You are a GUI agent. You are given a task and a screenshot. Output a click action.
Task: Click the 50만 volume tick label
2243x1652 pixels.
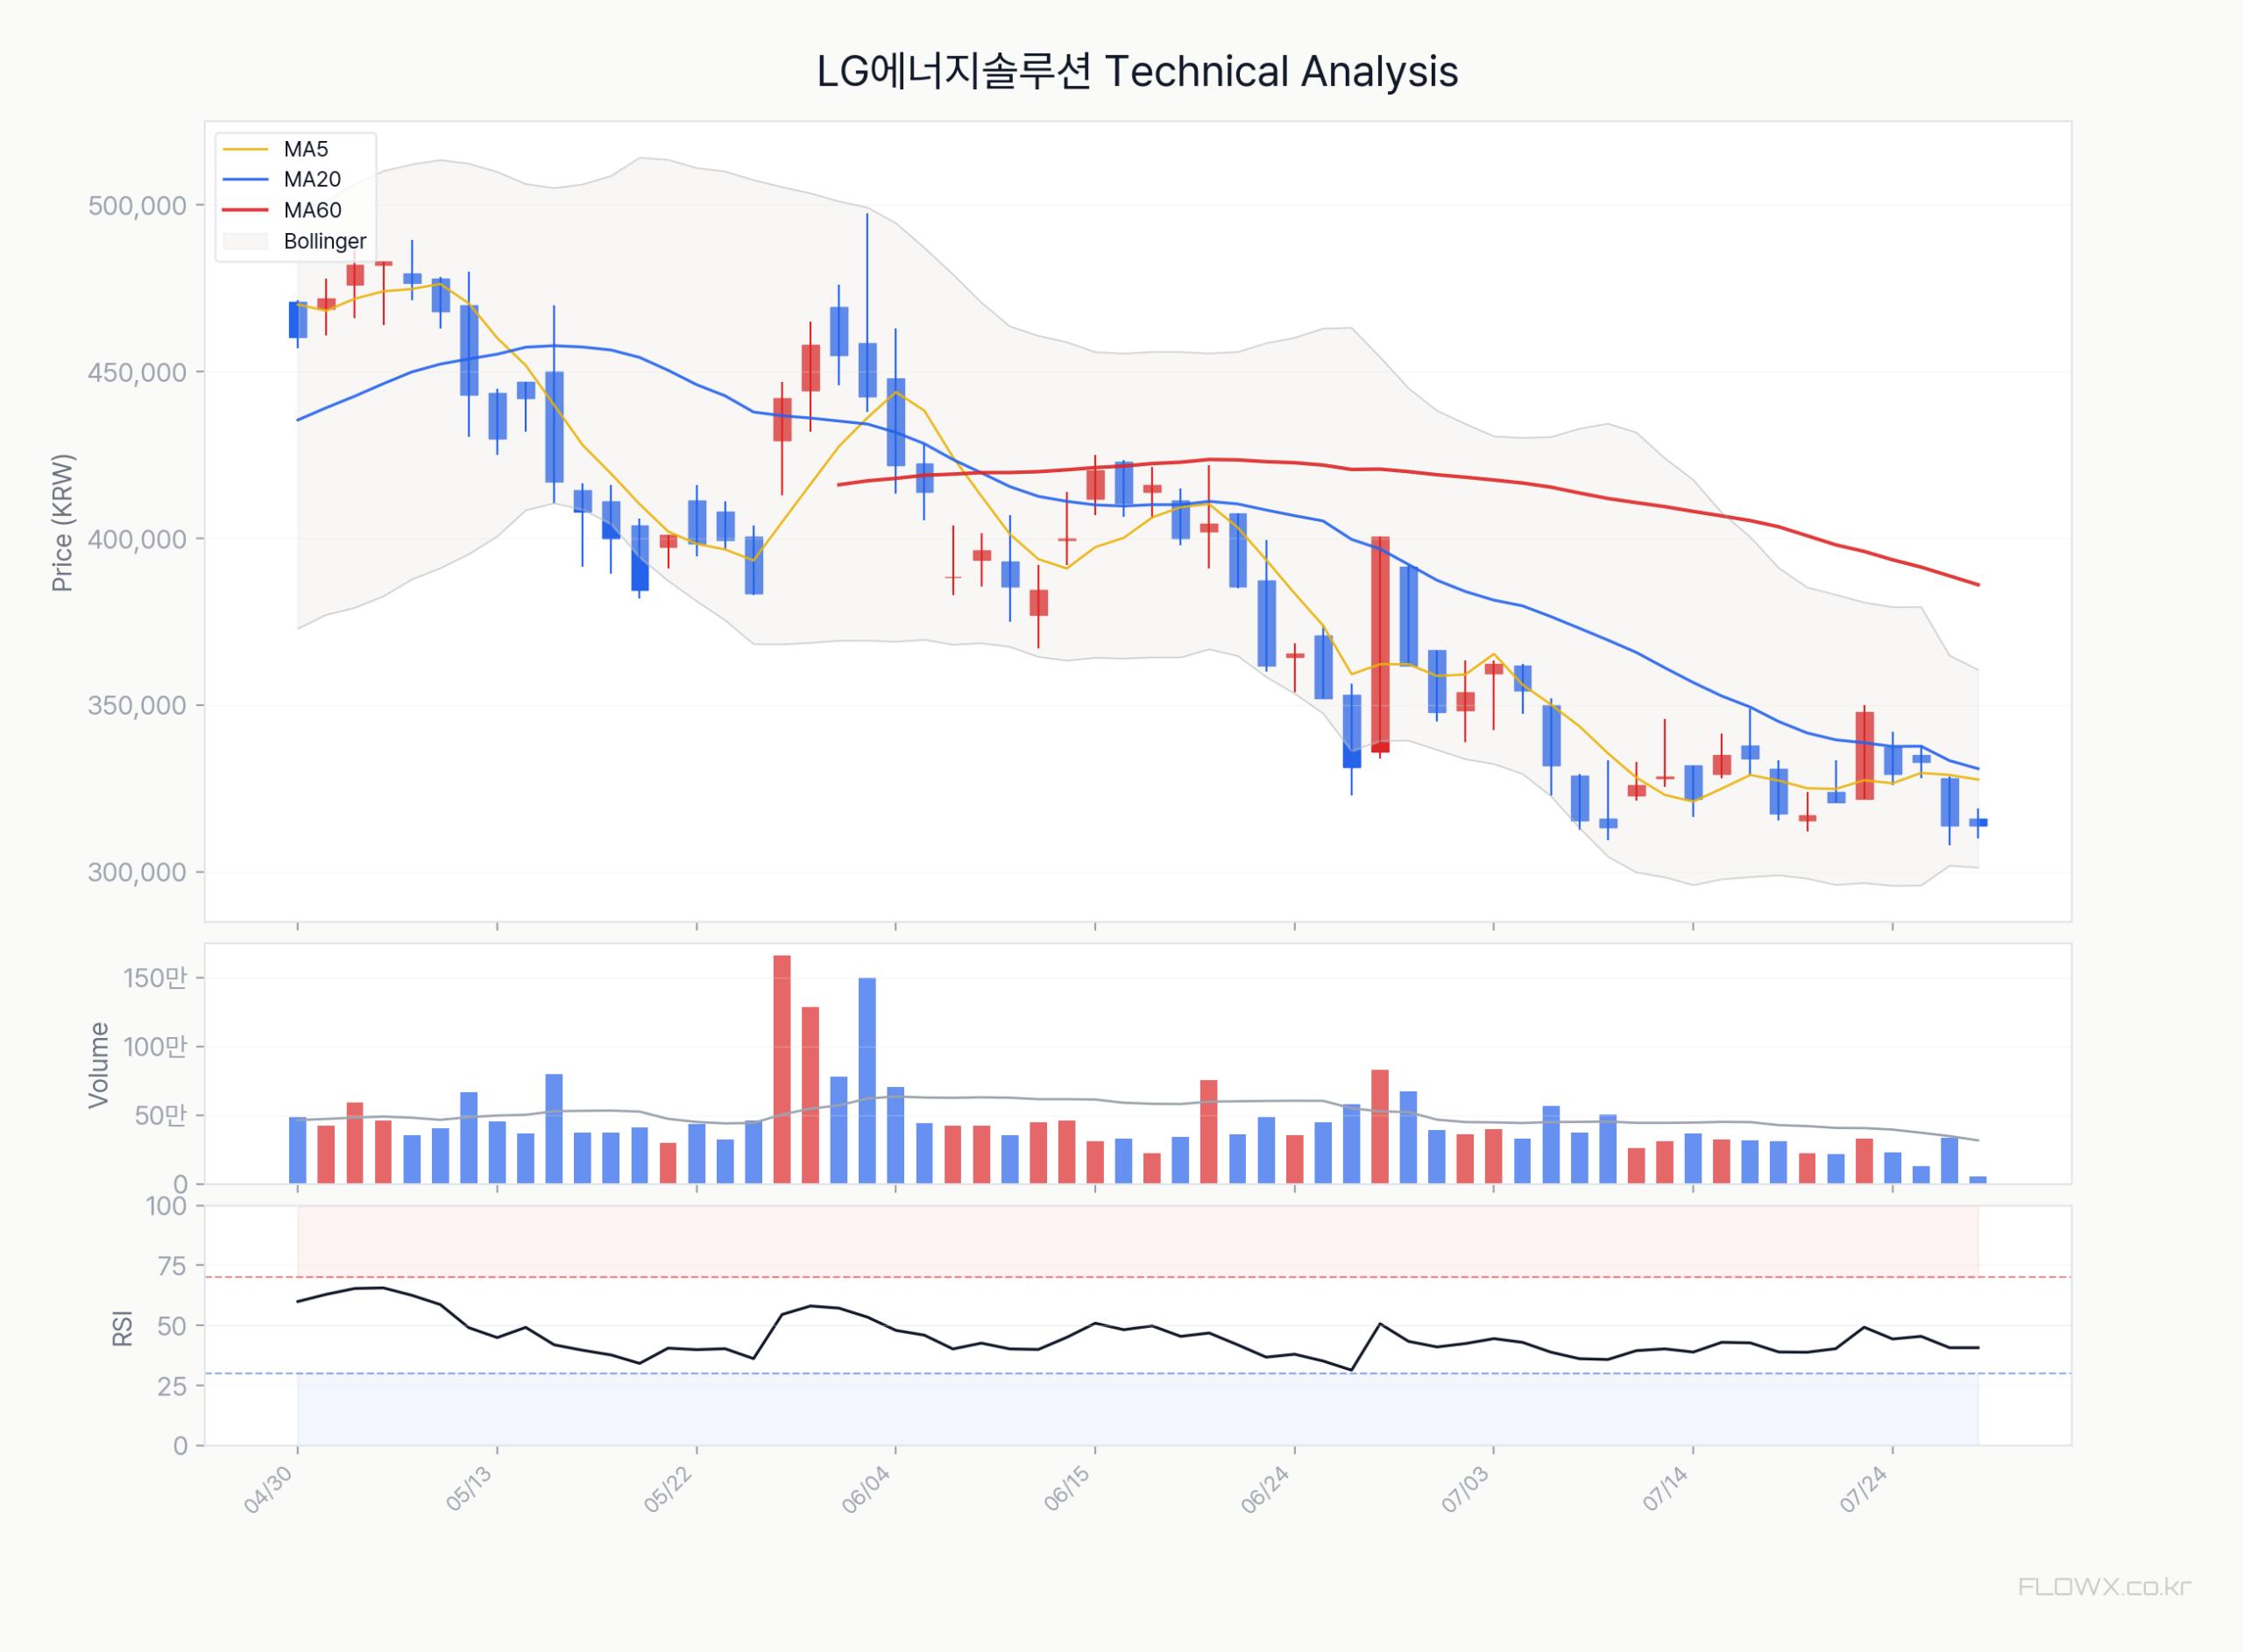pyautogui.click(x=161, y=1116)
